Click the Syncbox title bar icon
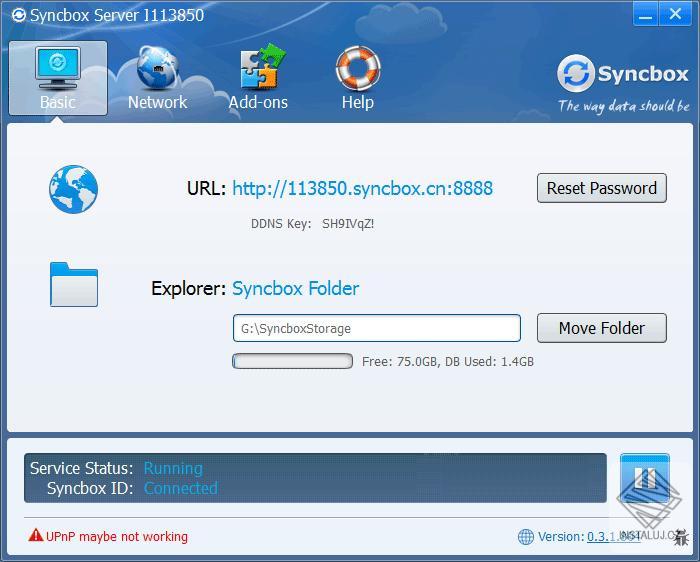The height and width of the screenshot is (562, 700). (x=19, y=15)
